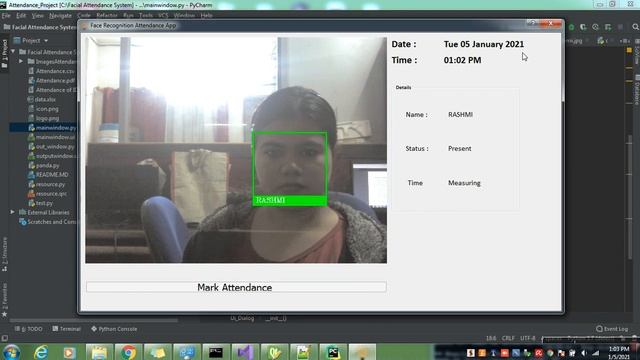The height and width of the screenshot is (360, 640).
Task: Open the command prompt taskbar icon
Action: 216,352
